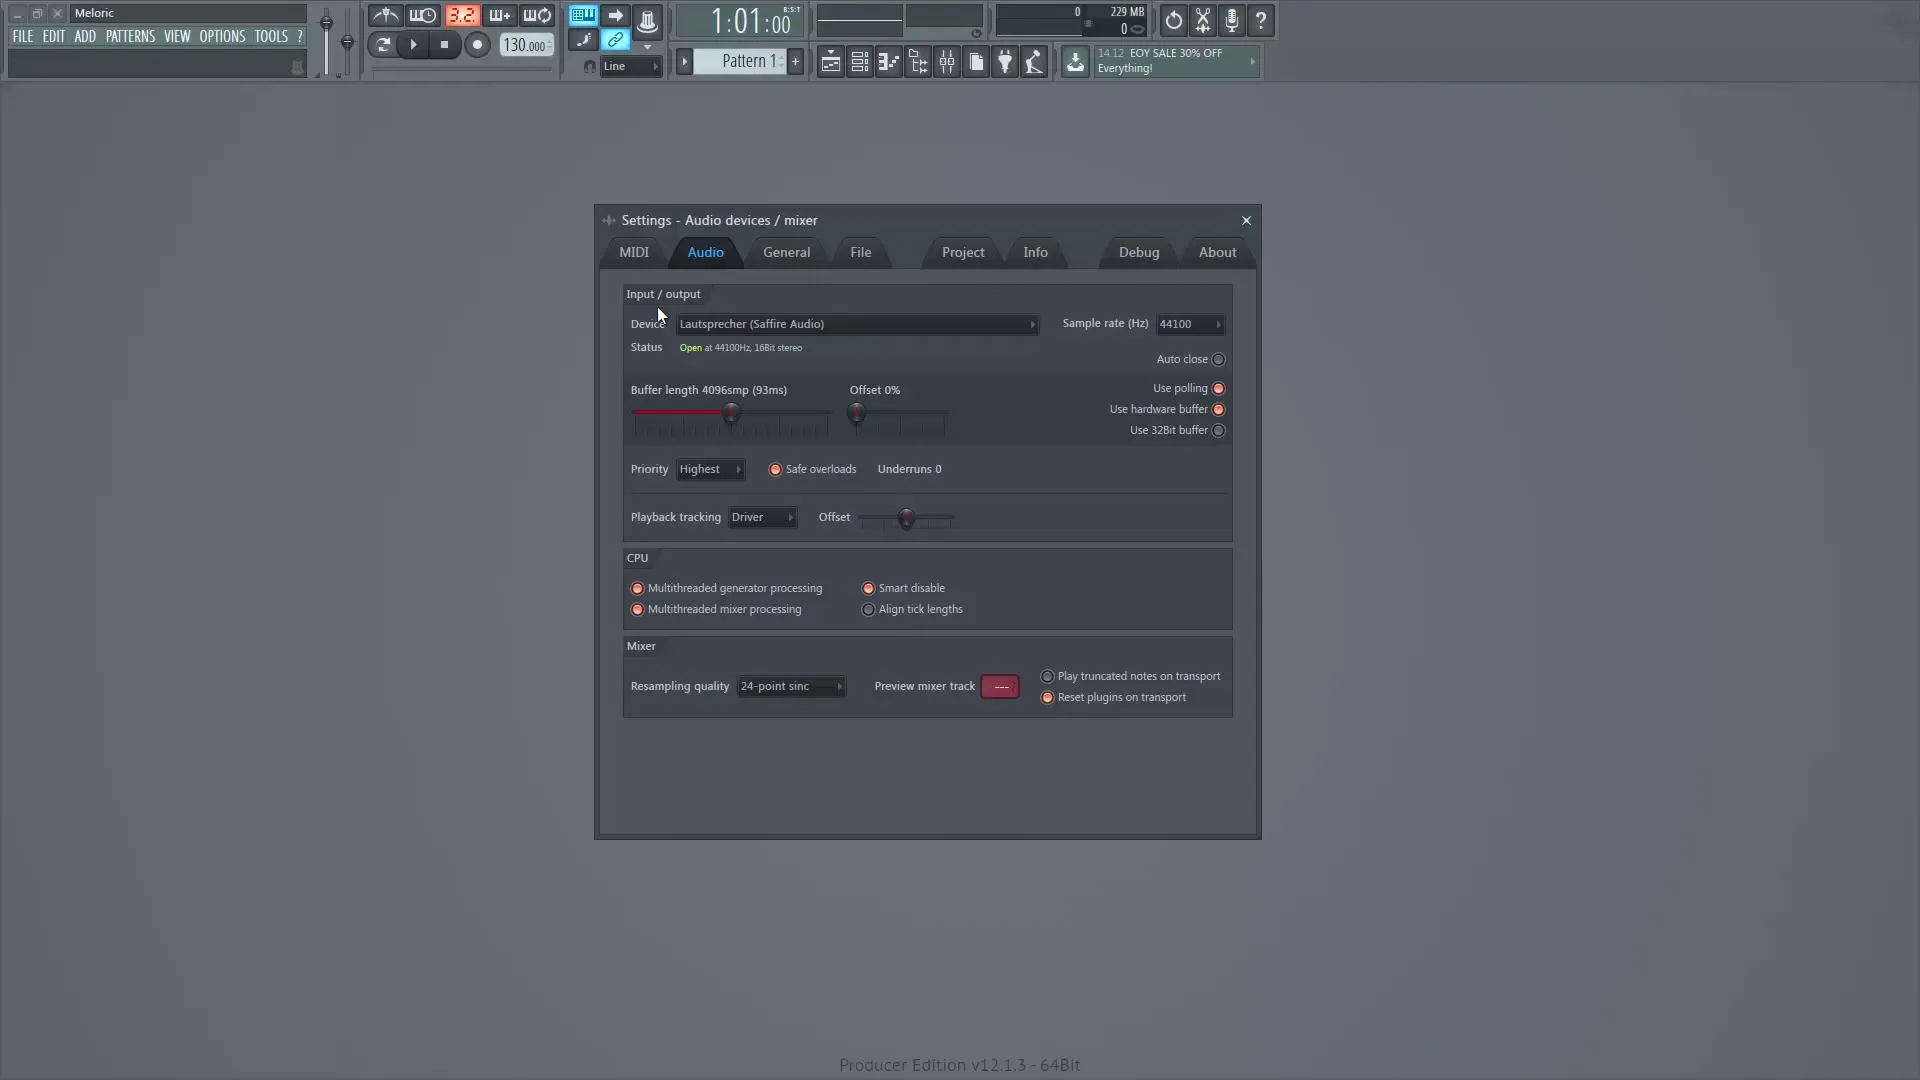
Task: Toggle loop recording icon
Action: [x=537, y=16]
